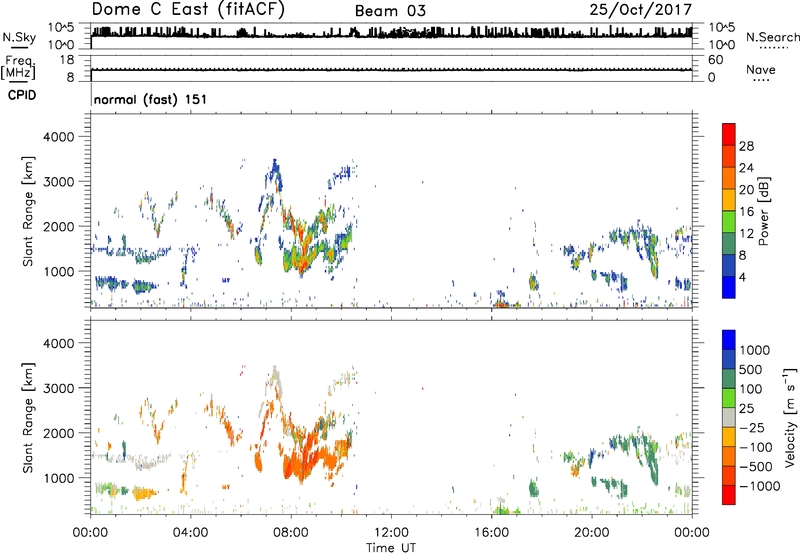Select the '16' Power colorbar tick label

coord(746,212)
